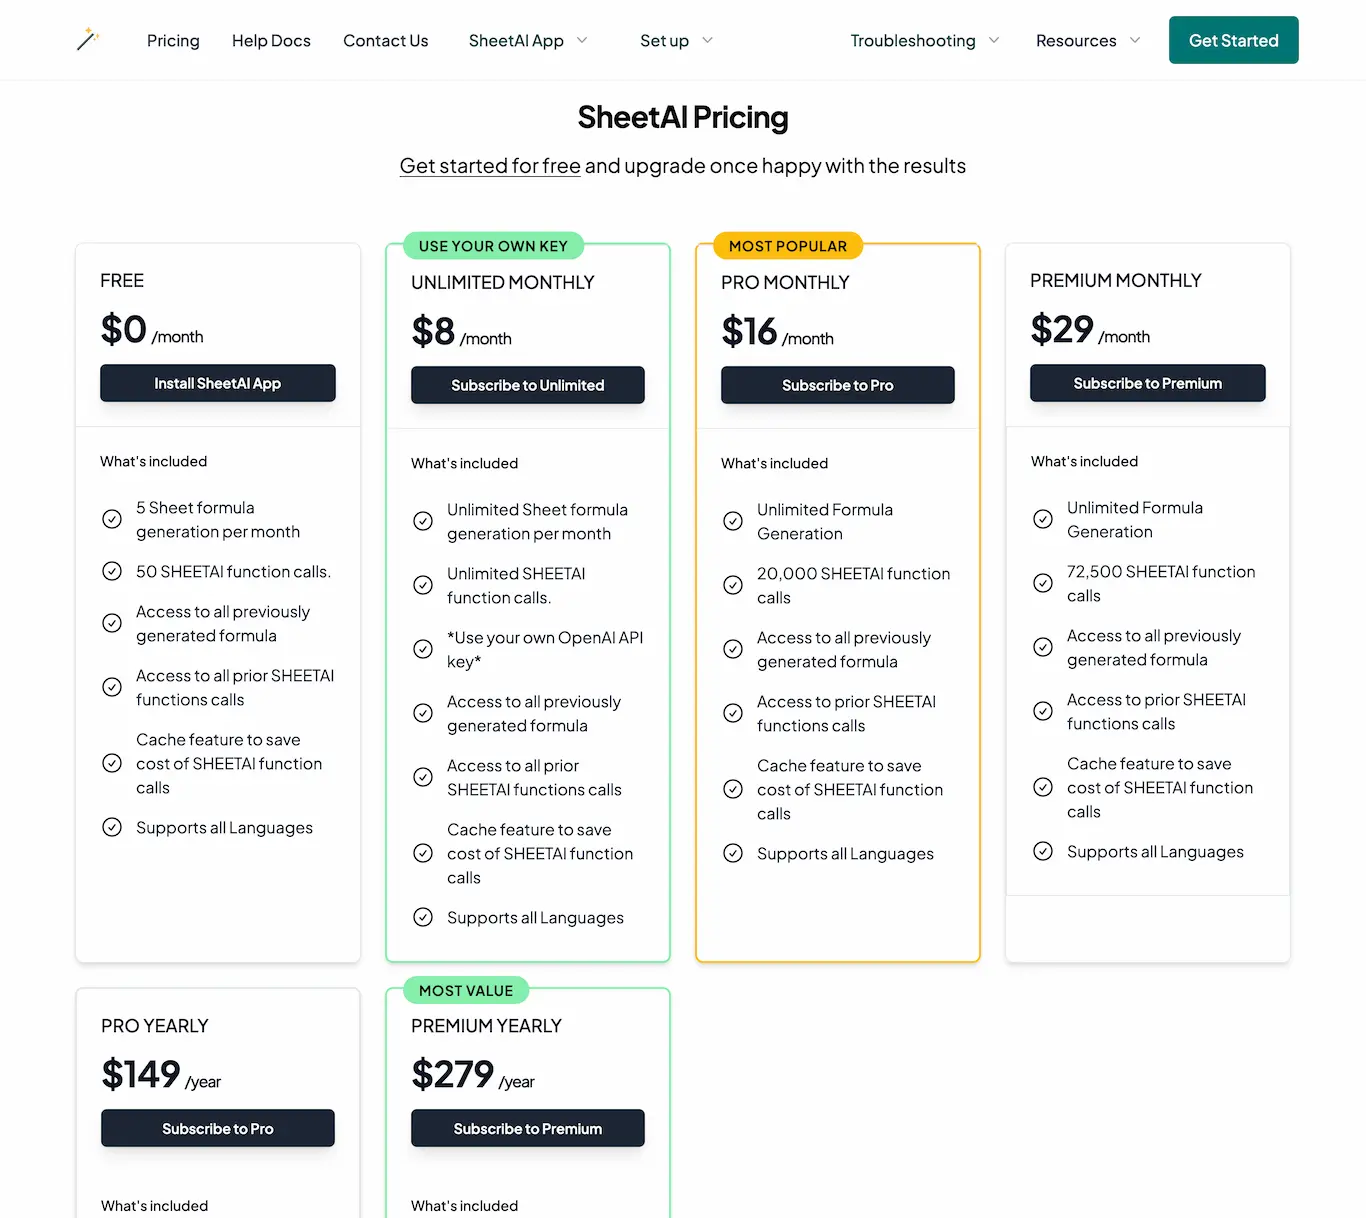The image size is (1366, 1218).
Task: Open the Set up menu
Action: click(676, 40)
